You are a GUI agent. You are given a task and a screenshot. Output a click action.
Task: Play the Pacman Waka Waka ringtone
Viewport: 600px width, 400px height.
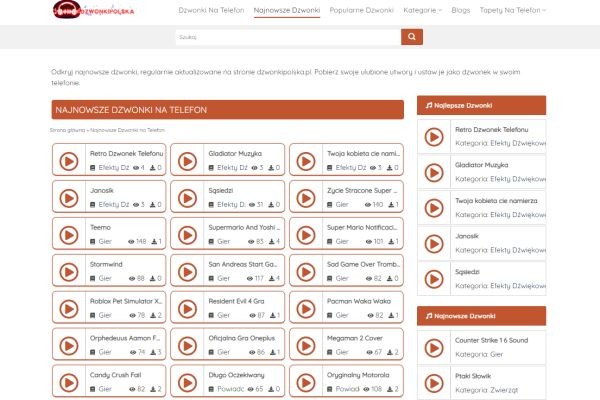coord(306,308)
